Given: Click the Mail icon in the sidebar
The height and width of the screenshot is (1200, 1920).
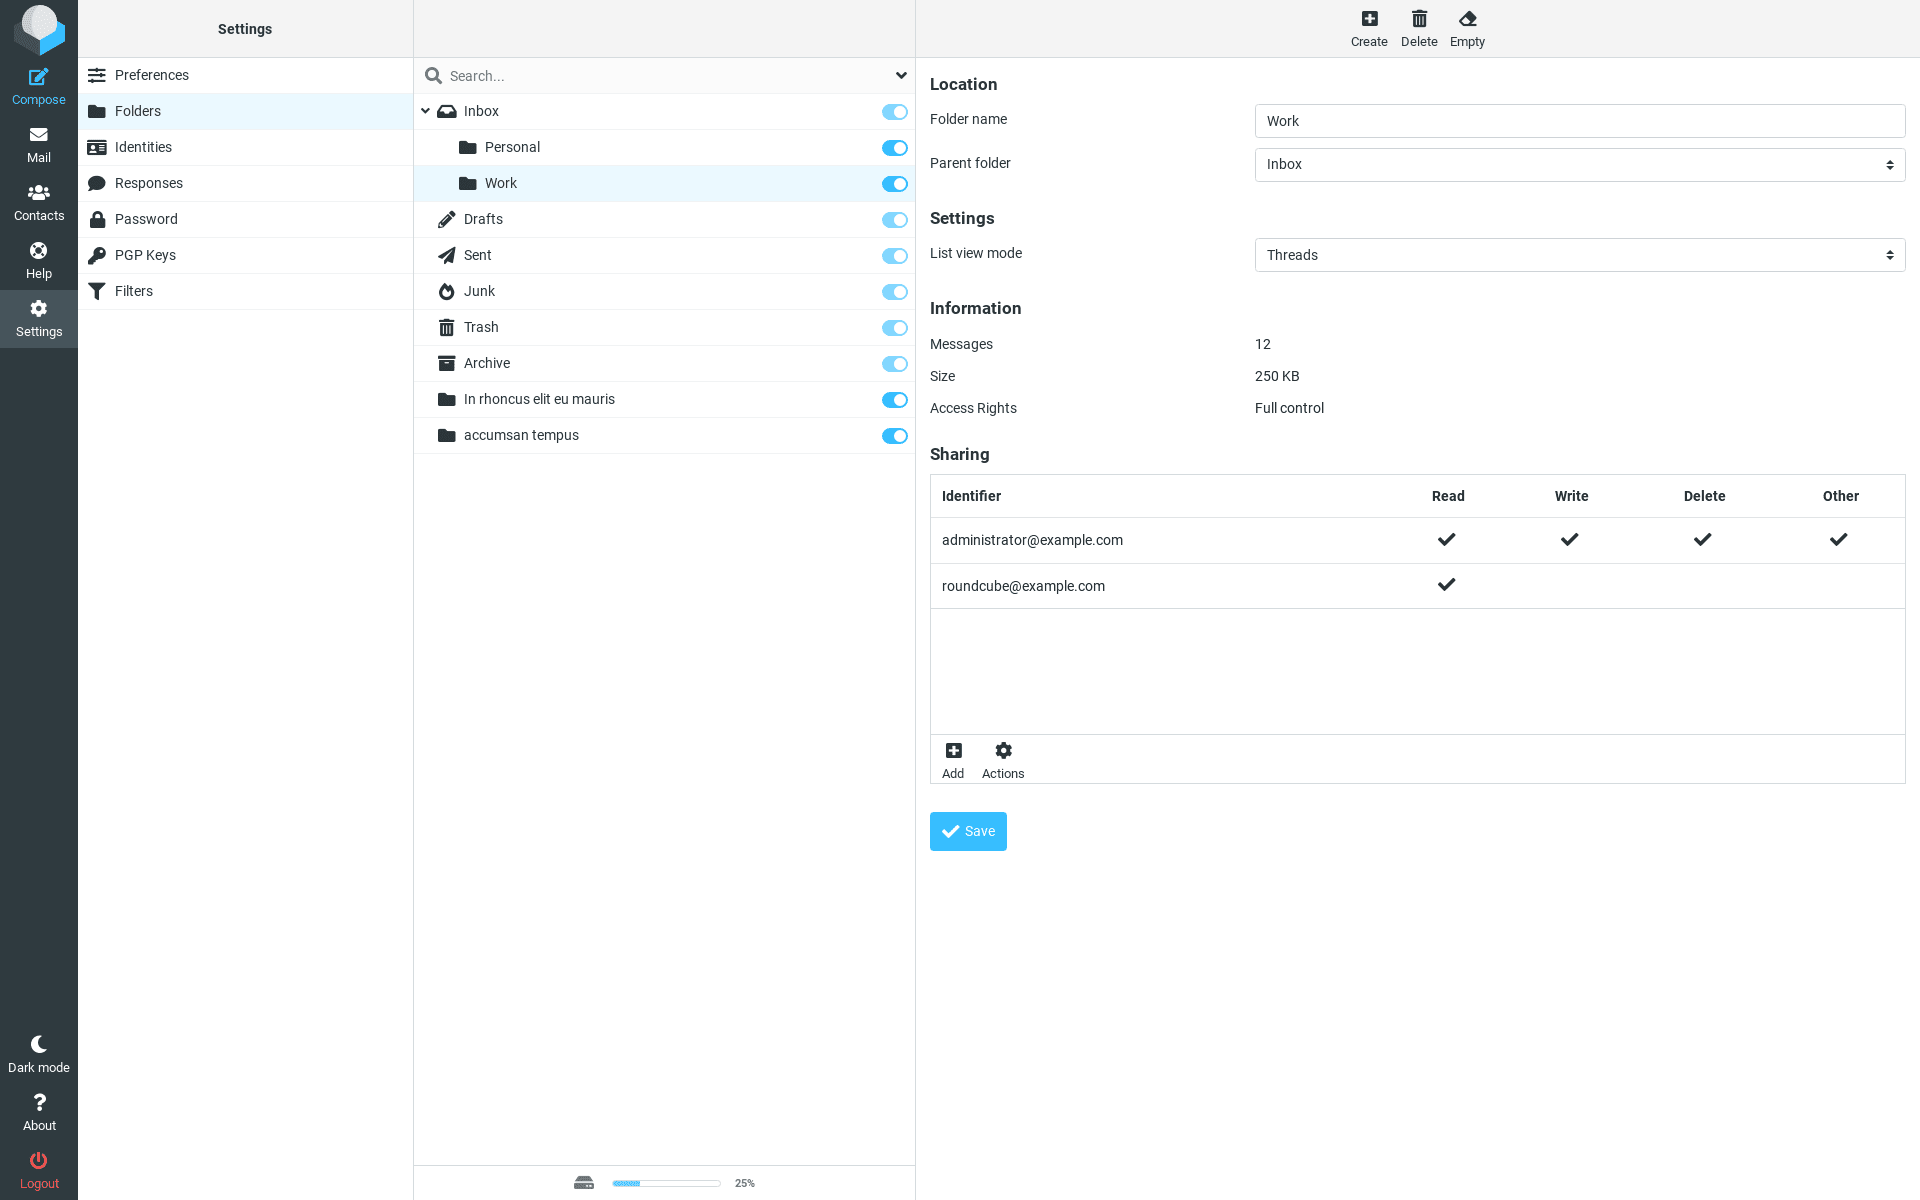Looking at the screenshot, I should [x=38, y=143].
